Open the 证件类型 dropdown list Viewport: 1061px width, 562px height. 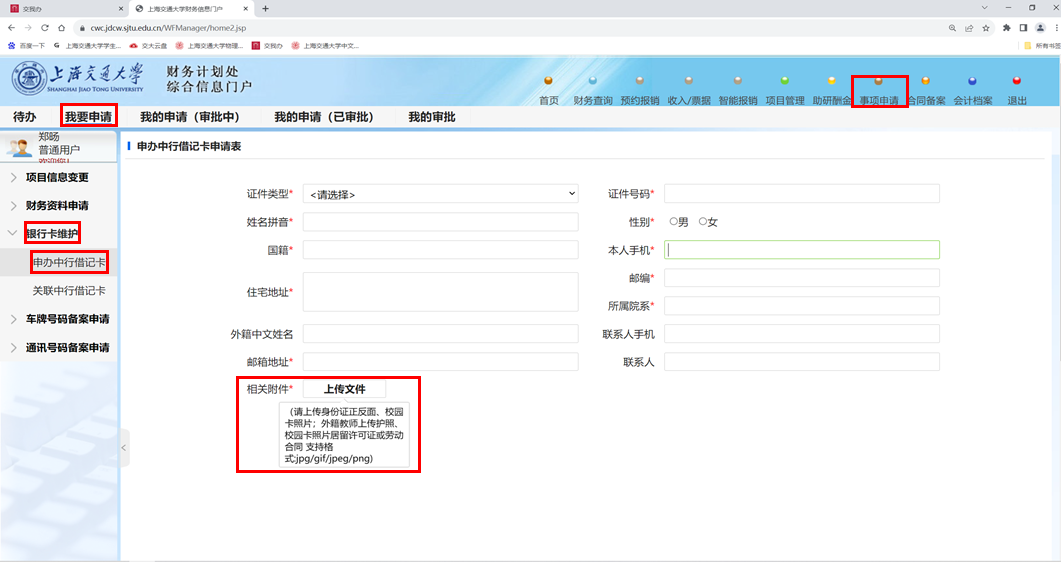(440, 194)
